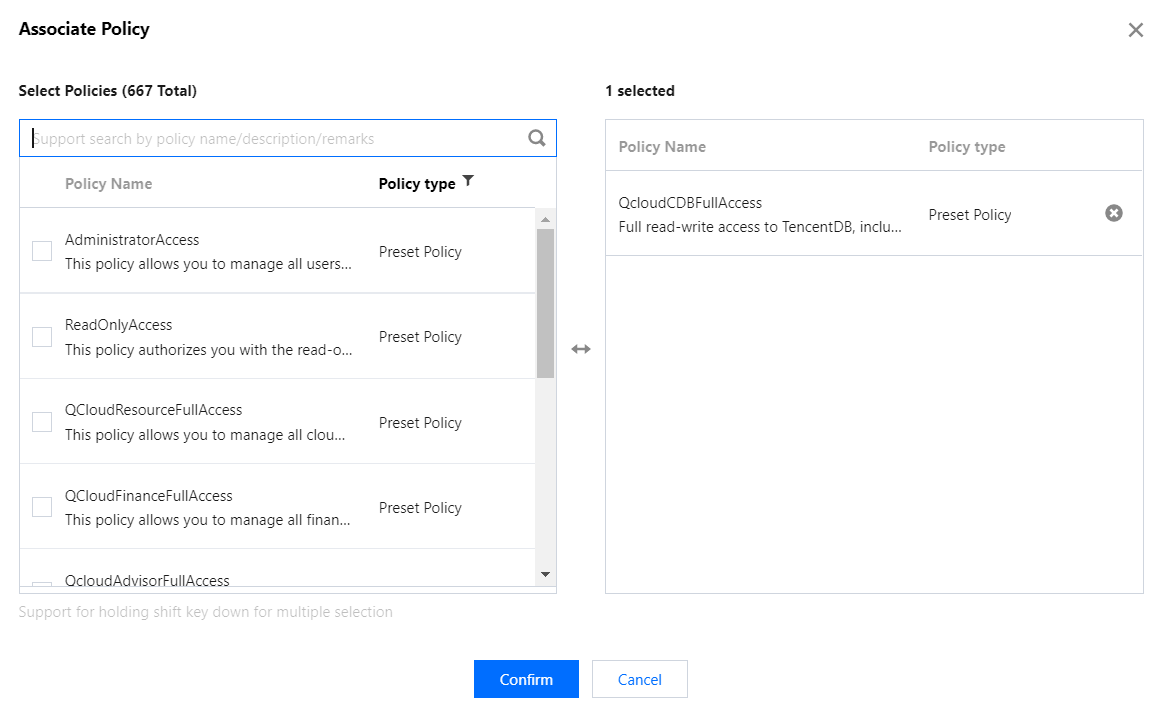The height and width of the screenshot is (714, 1161).
Task: Click the search magnifier icon
Action: click(x=537, y=139)
